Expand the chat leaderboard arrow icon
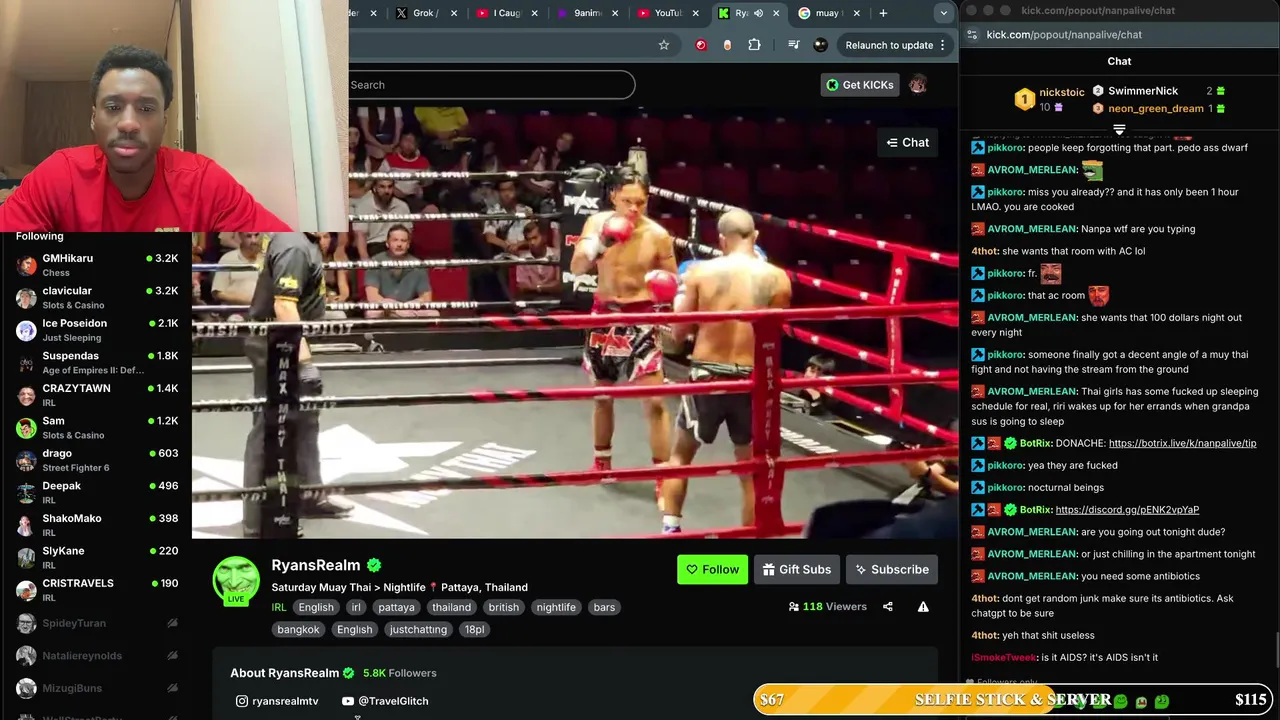 1119,129
